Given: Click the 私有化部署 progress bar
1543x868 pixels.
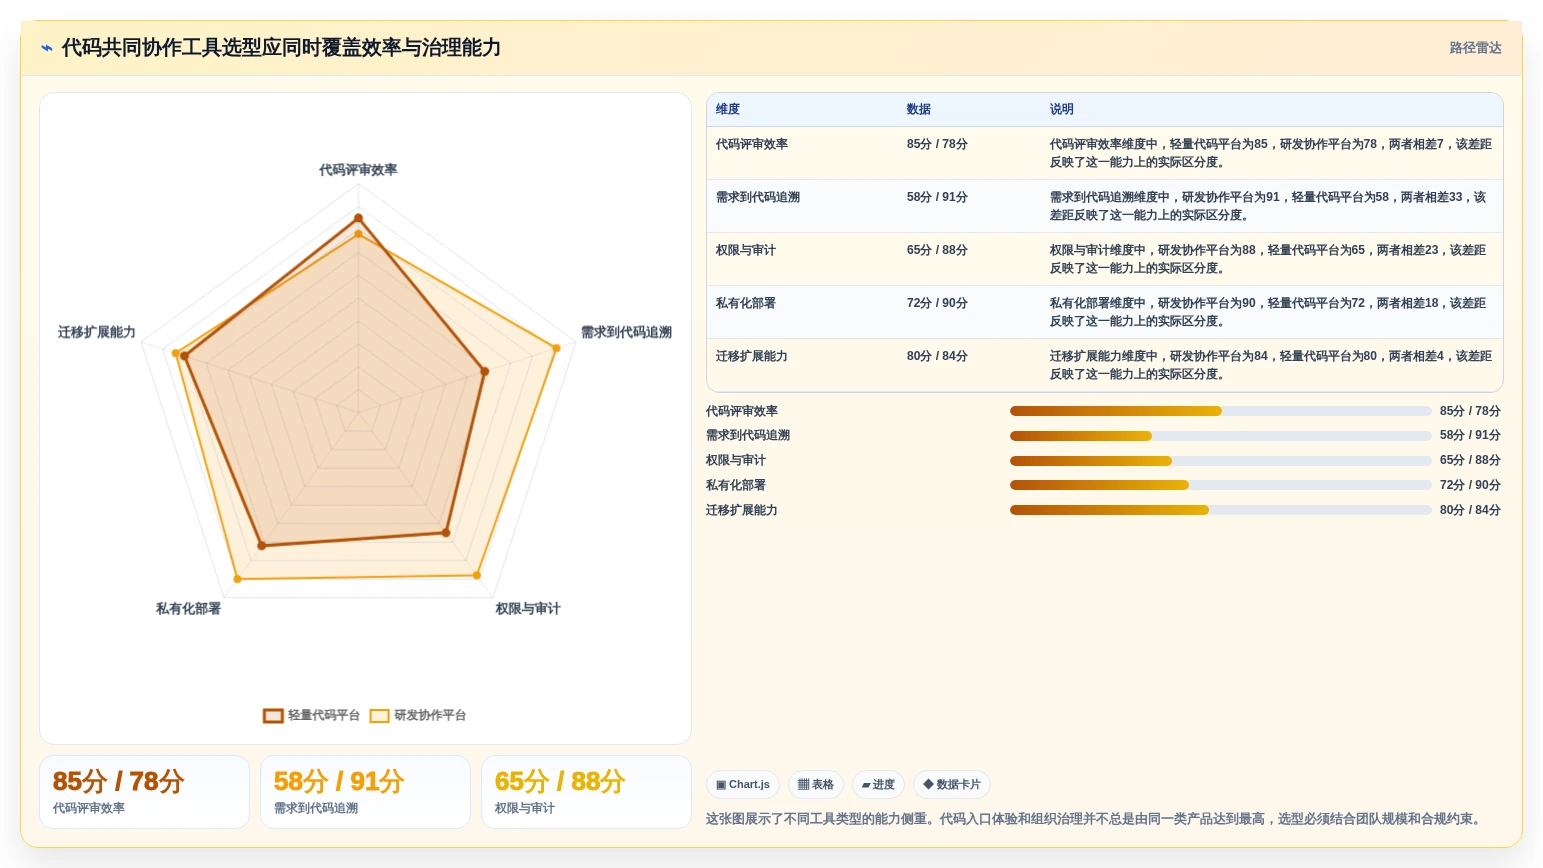Looking at the screenshot, I should 1220,485.
